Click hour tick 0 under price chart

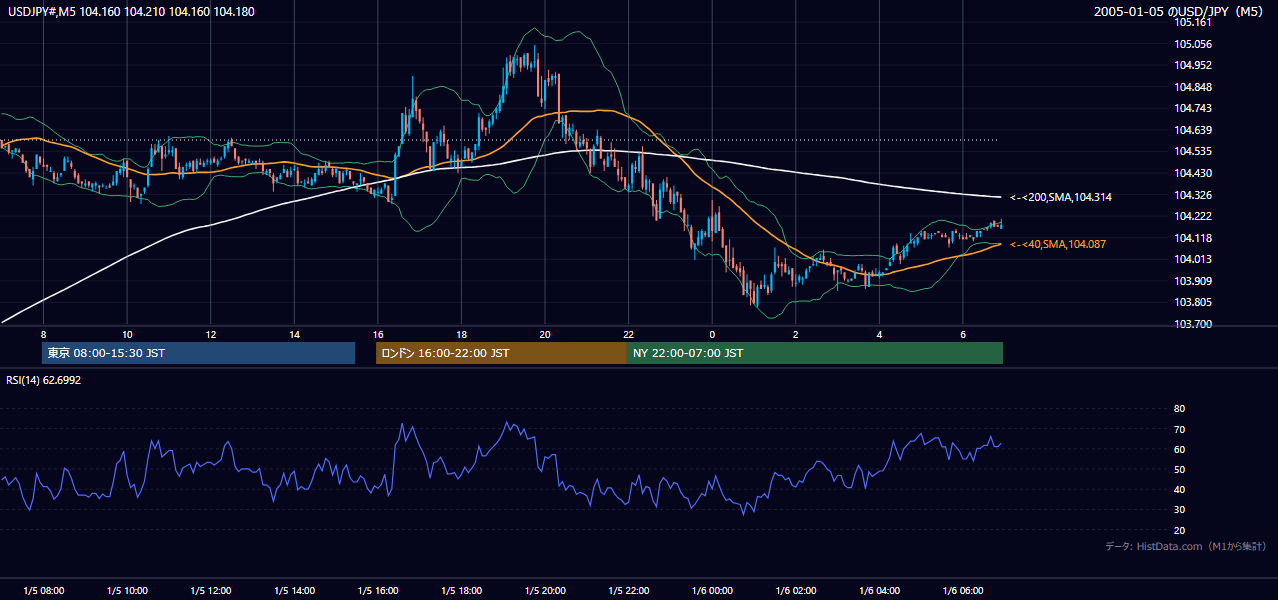pyautogui.click(x=712, y=334)
